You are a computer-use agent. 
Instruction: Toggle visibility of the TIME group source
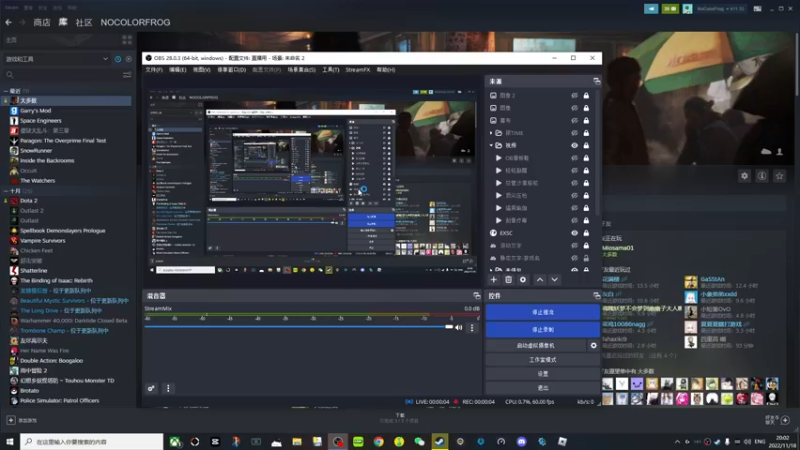[574, 133]
